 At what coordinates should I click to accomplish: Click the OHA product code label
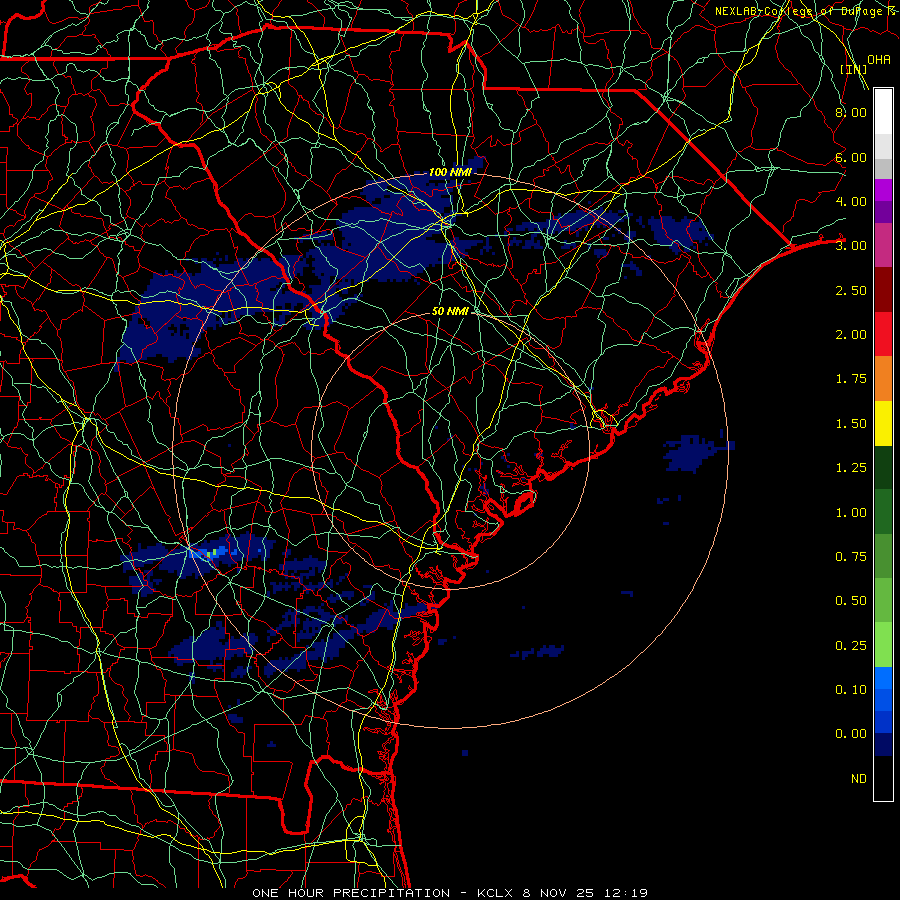pyautogui.click(x=879, y=59)
